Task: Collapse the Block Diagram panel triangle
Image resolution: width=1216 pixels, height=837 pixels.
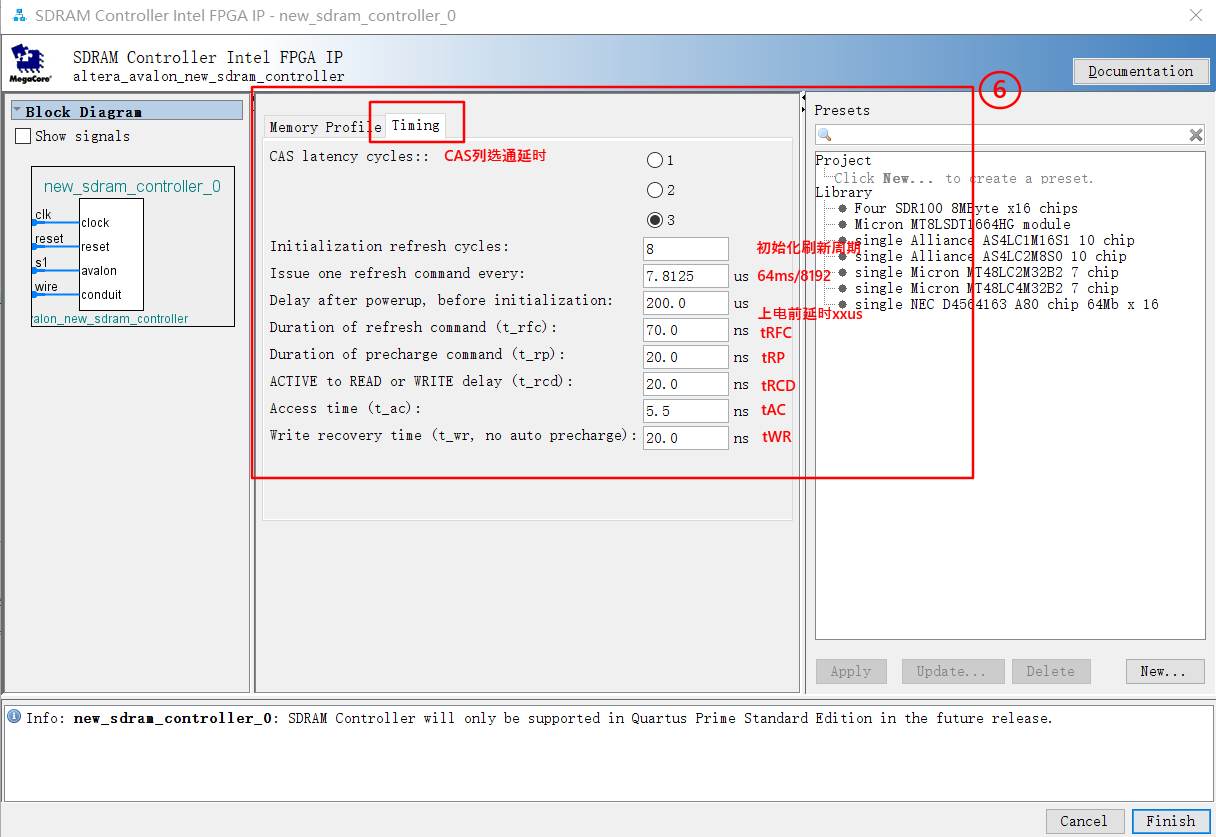Action: (17, 111)
